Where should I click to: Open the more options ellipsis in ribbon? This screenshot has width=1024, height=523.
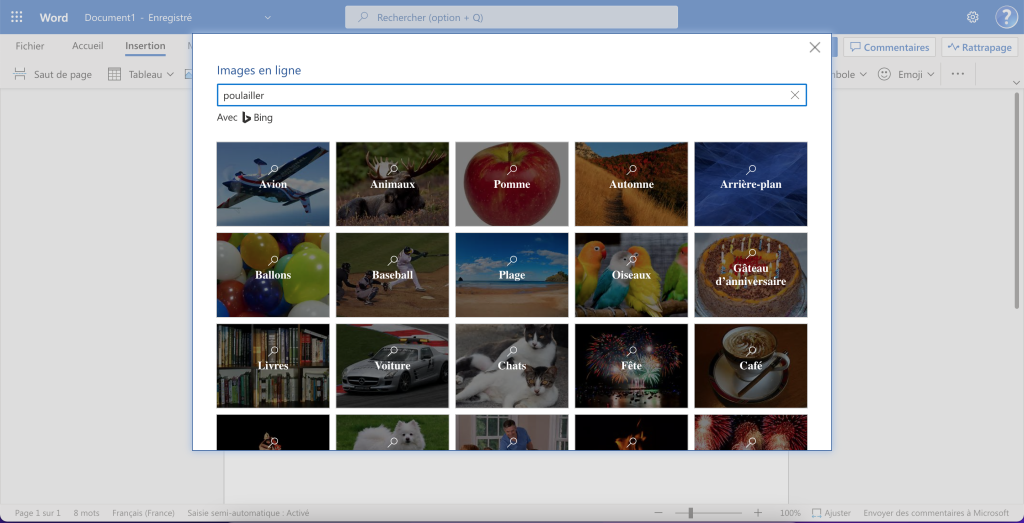tap(958, 74)
